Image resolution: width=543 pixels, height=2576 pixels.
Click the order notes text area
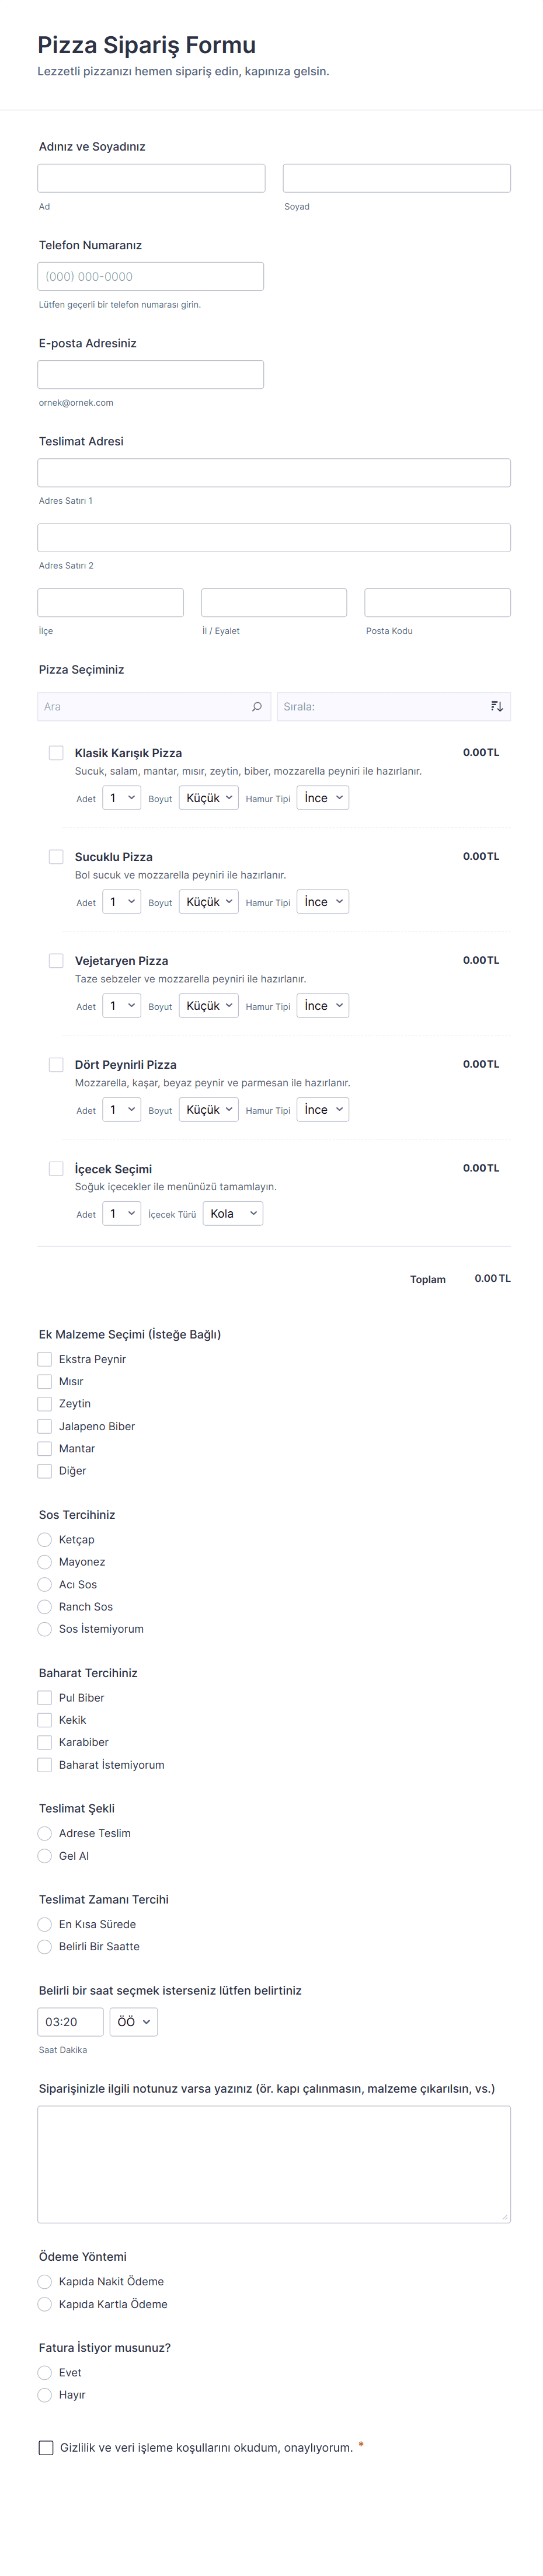[x=274, y=2163]
